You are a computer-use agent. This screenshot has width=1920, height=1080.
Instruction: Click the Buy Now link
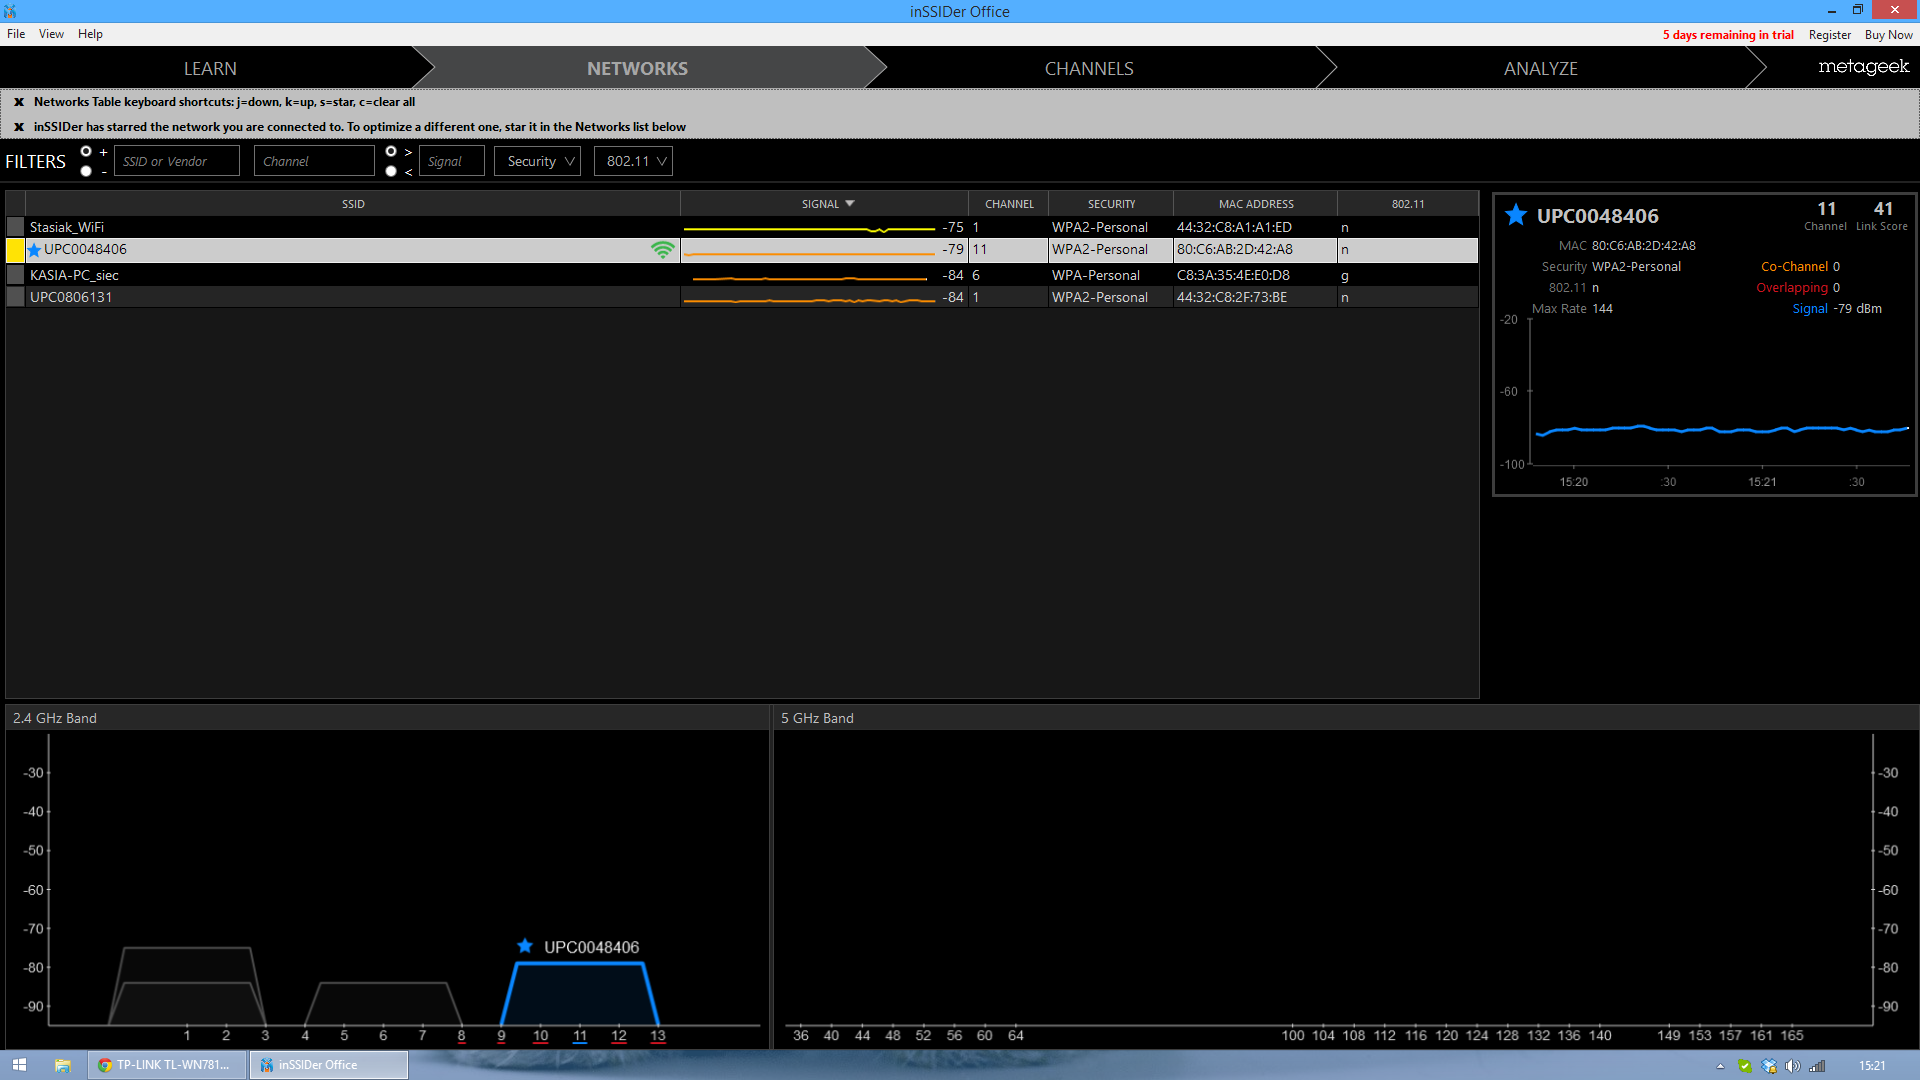(1889, 35)
